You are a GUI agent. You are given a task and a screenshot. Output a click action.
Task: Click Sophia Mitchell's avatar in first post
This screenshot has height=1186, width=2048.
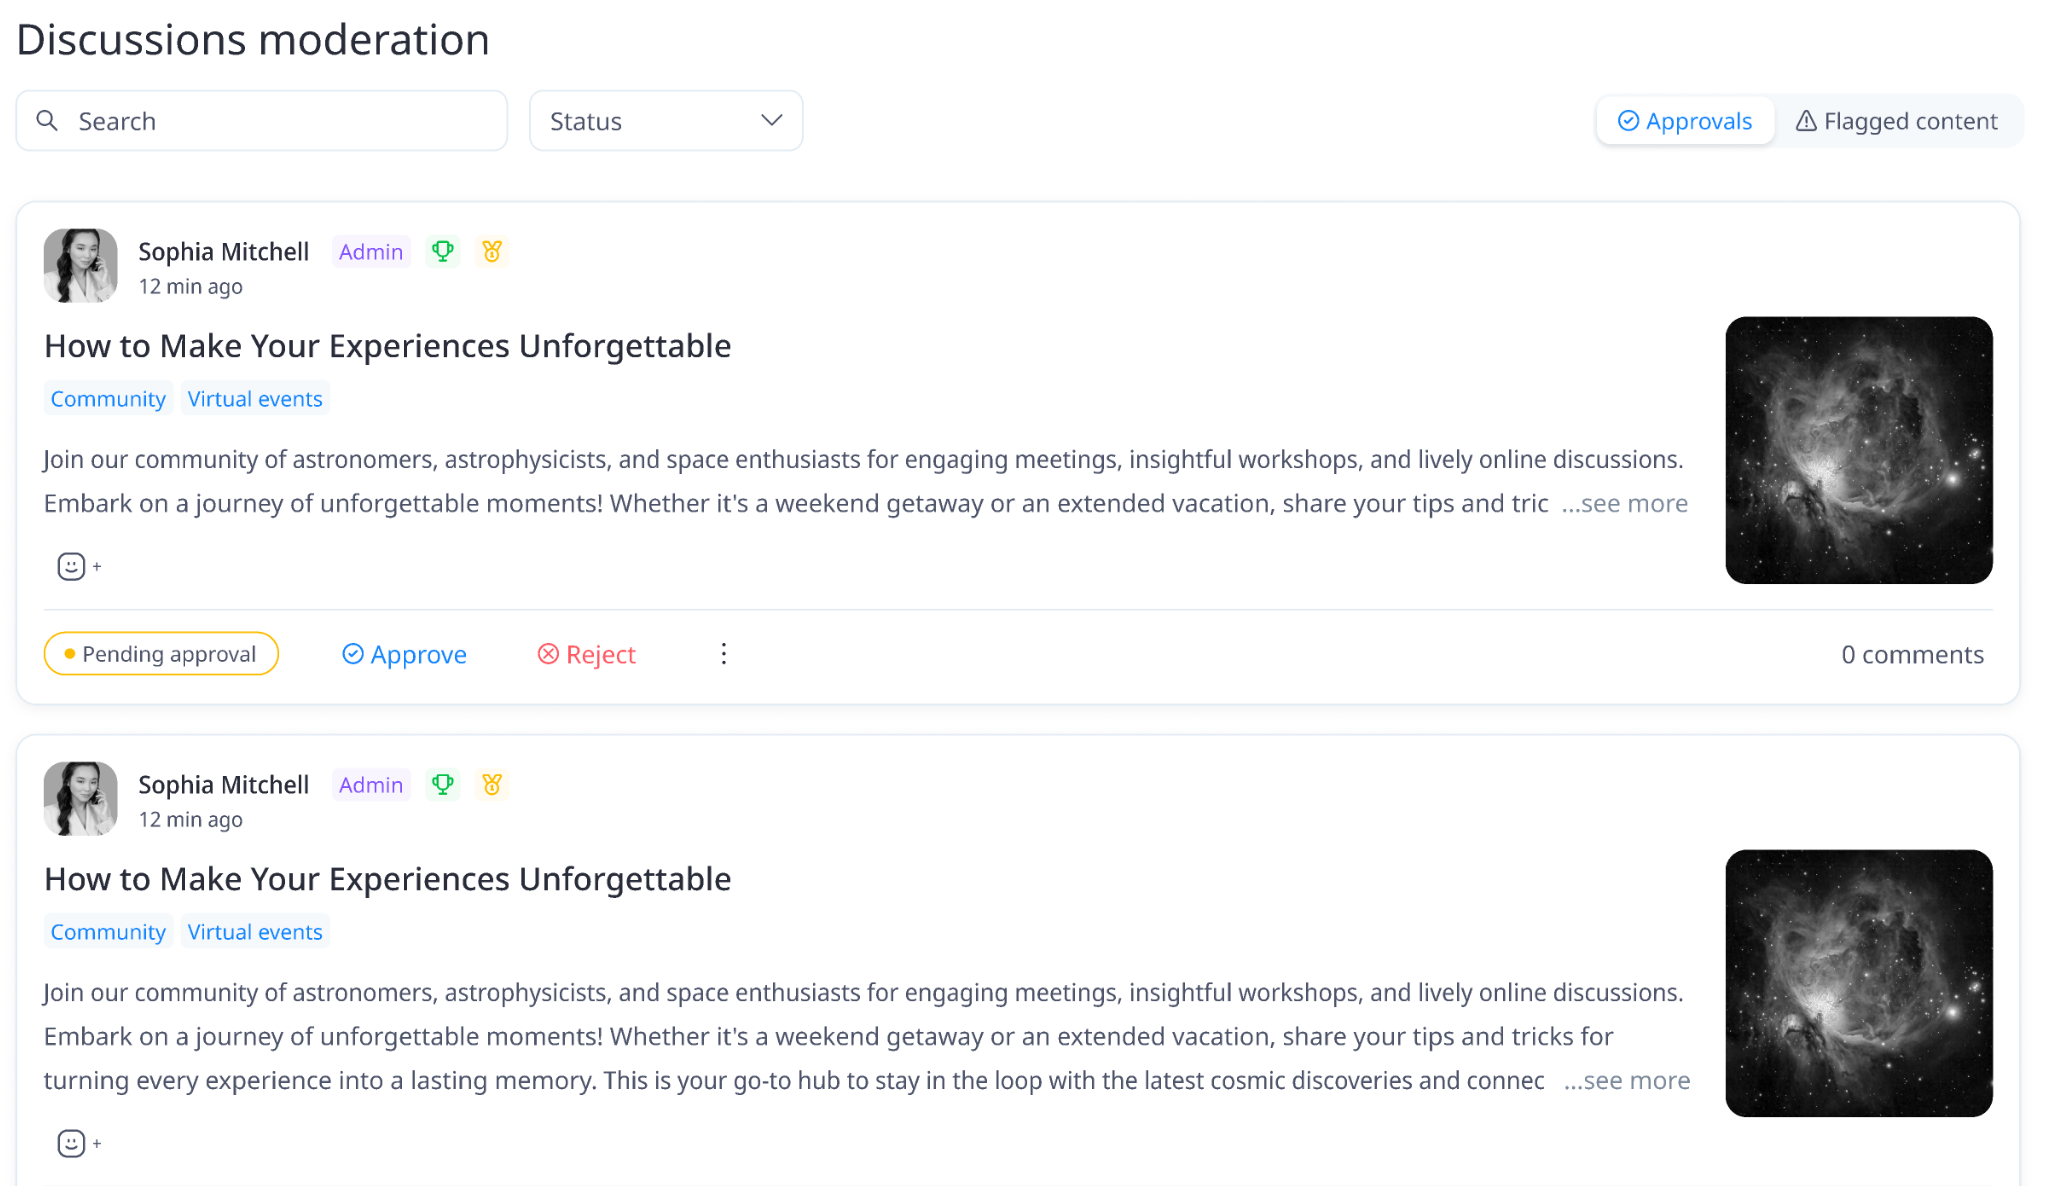click(81, 266)
